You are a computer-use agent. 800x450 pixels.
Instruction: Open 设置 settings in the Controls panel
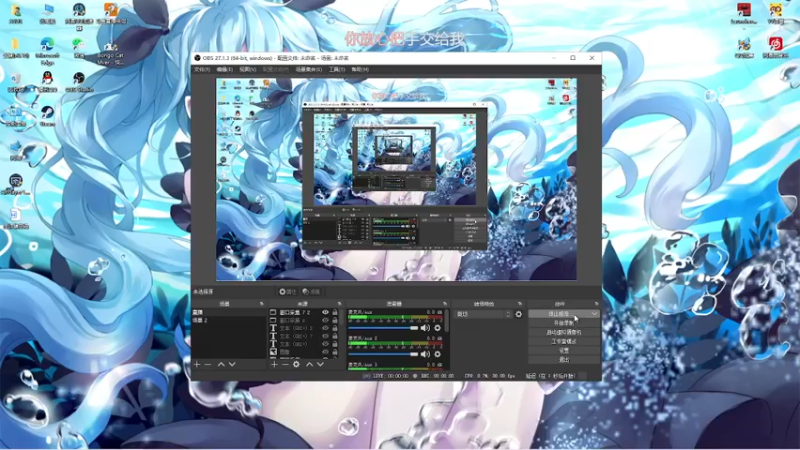pos(564,351)
